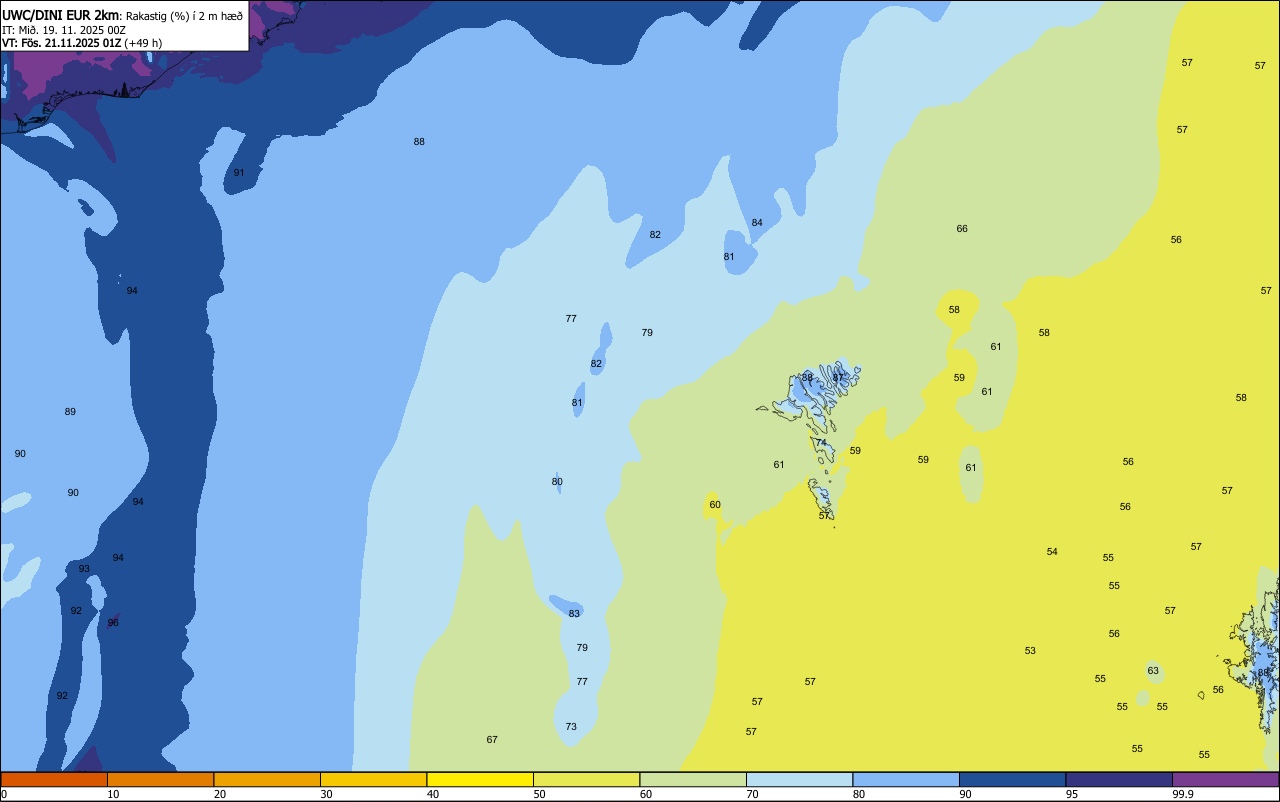The height and width of the screenshot is (802, 1280).
Task: Click the humidity value '93' on the map
Action: (x=84, y=569)
